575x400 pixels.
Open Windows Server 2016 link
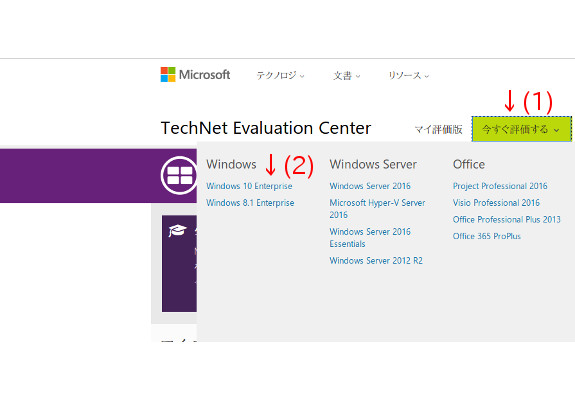370,186
